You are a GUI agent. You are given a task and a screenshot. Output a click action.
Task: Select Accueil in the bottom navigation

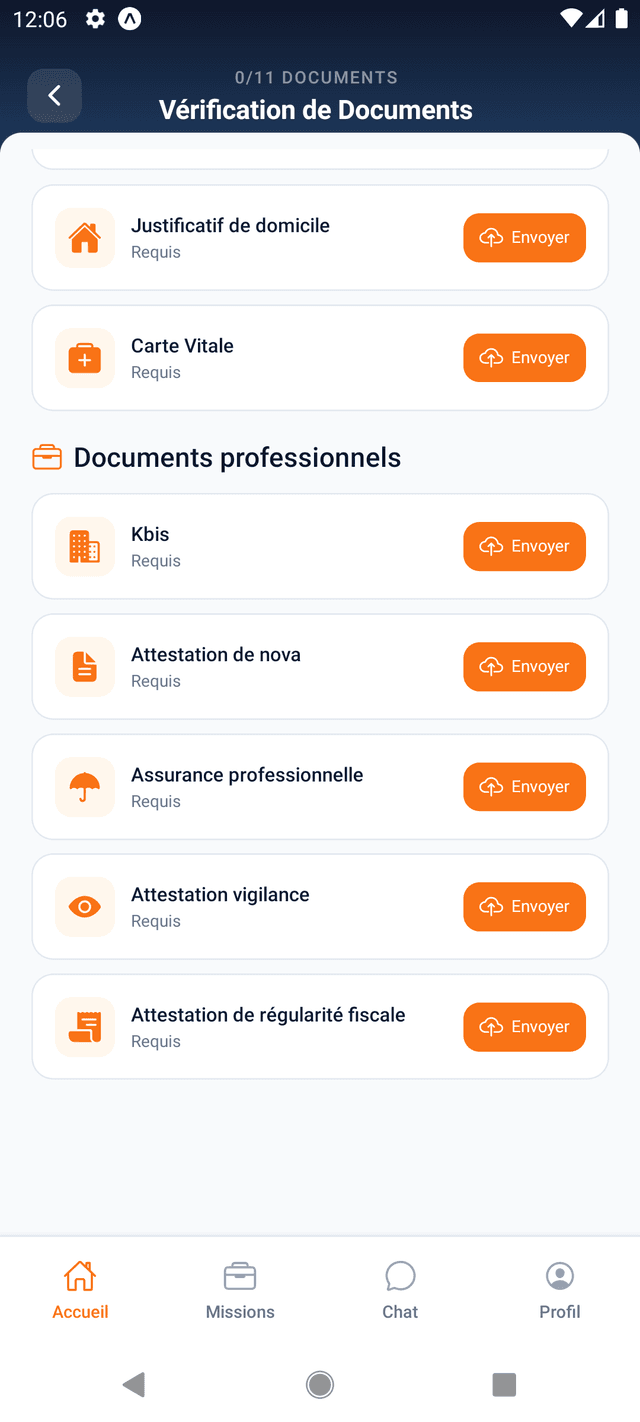point(80,1288)
